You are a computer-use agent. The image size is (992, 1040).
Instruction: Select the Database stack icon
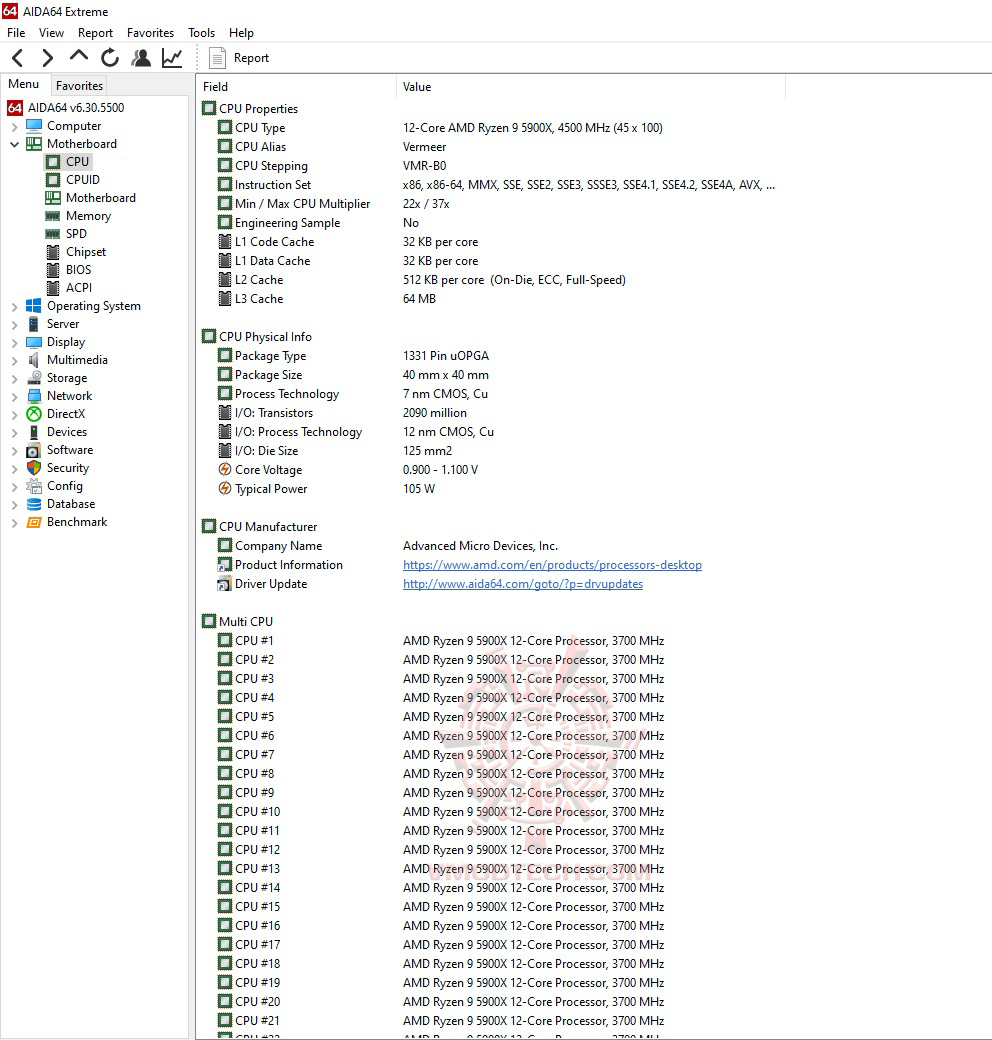[x=34, y=504]
